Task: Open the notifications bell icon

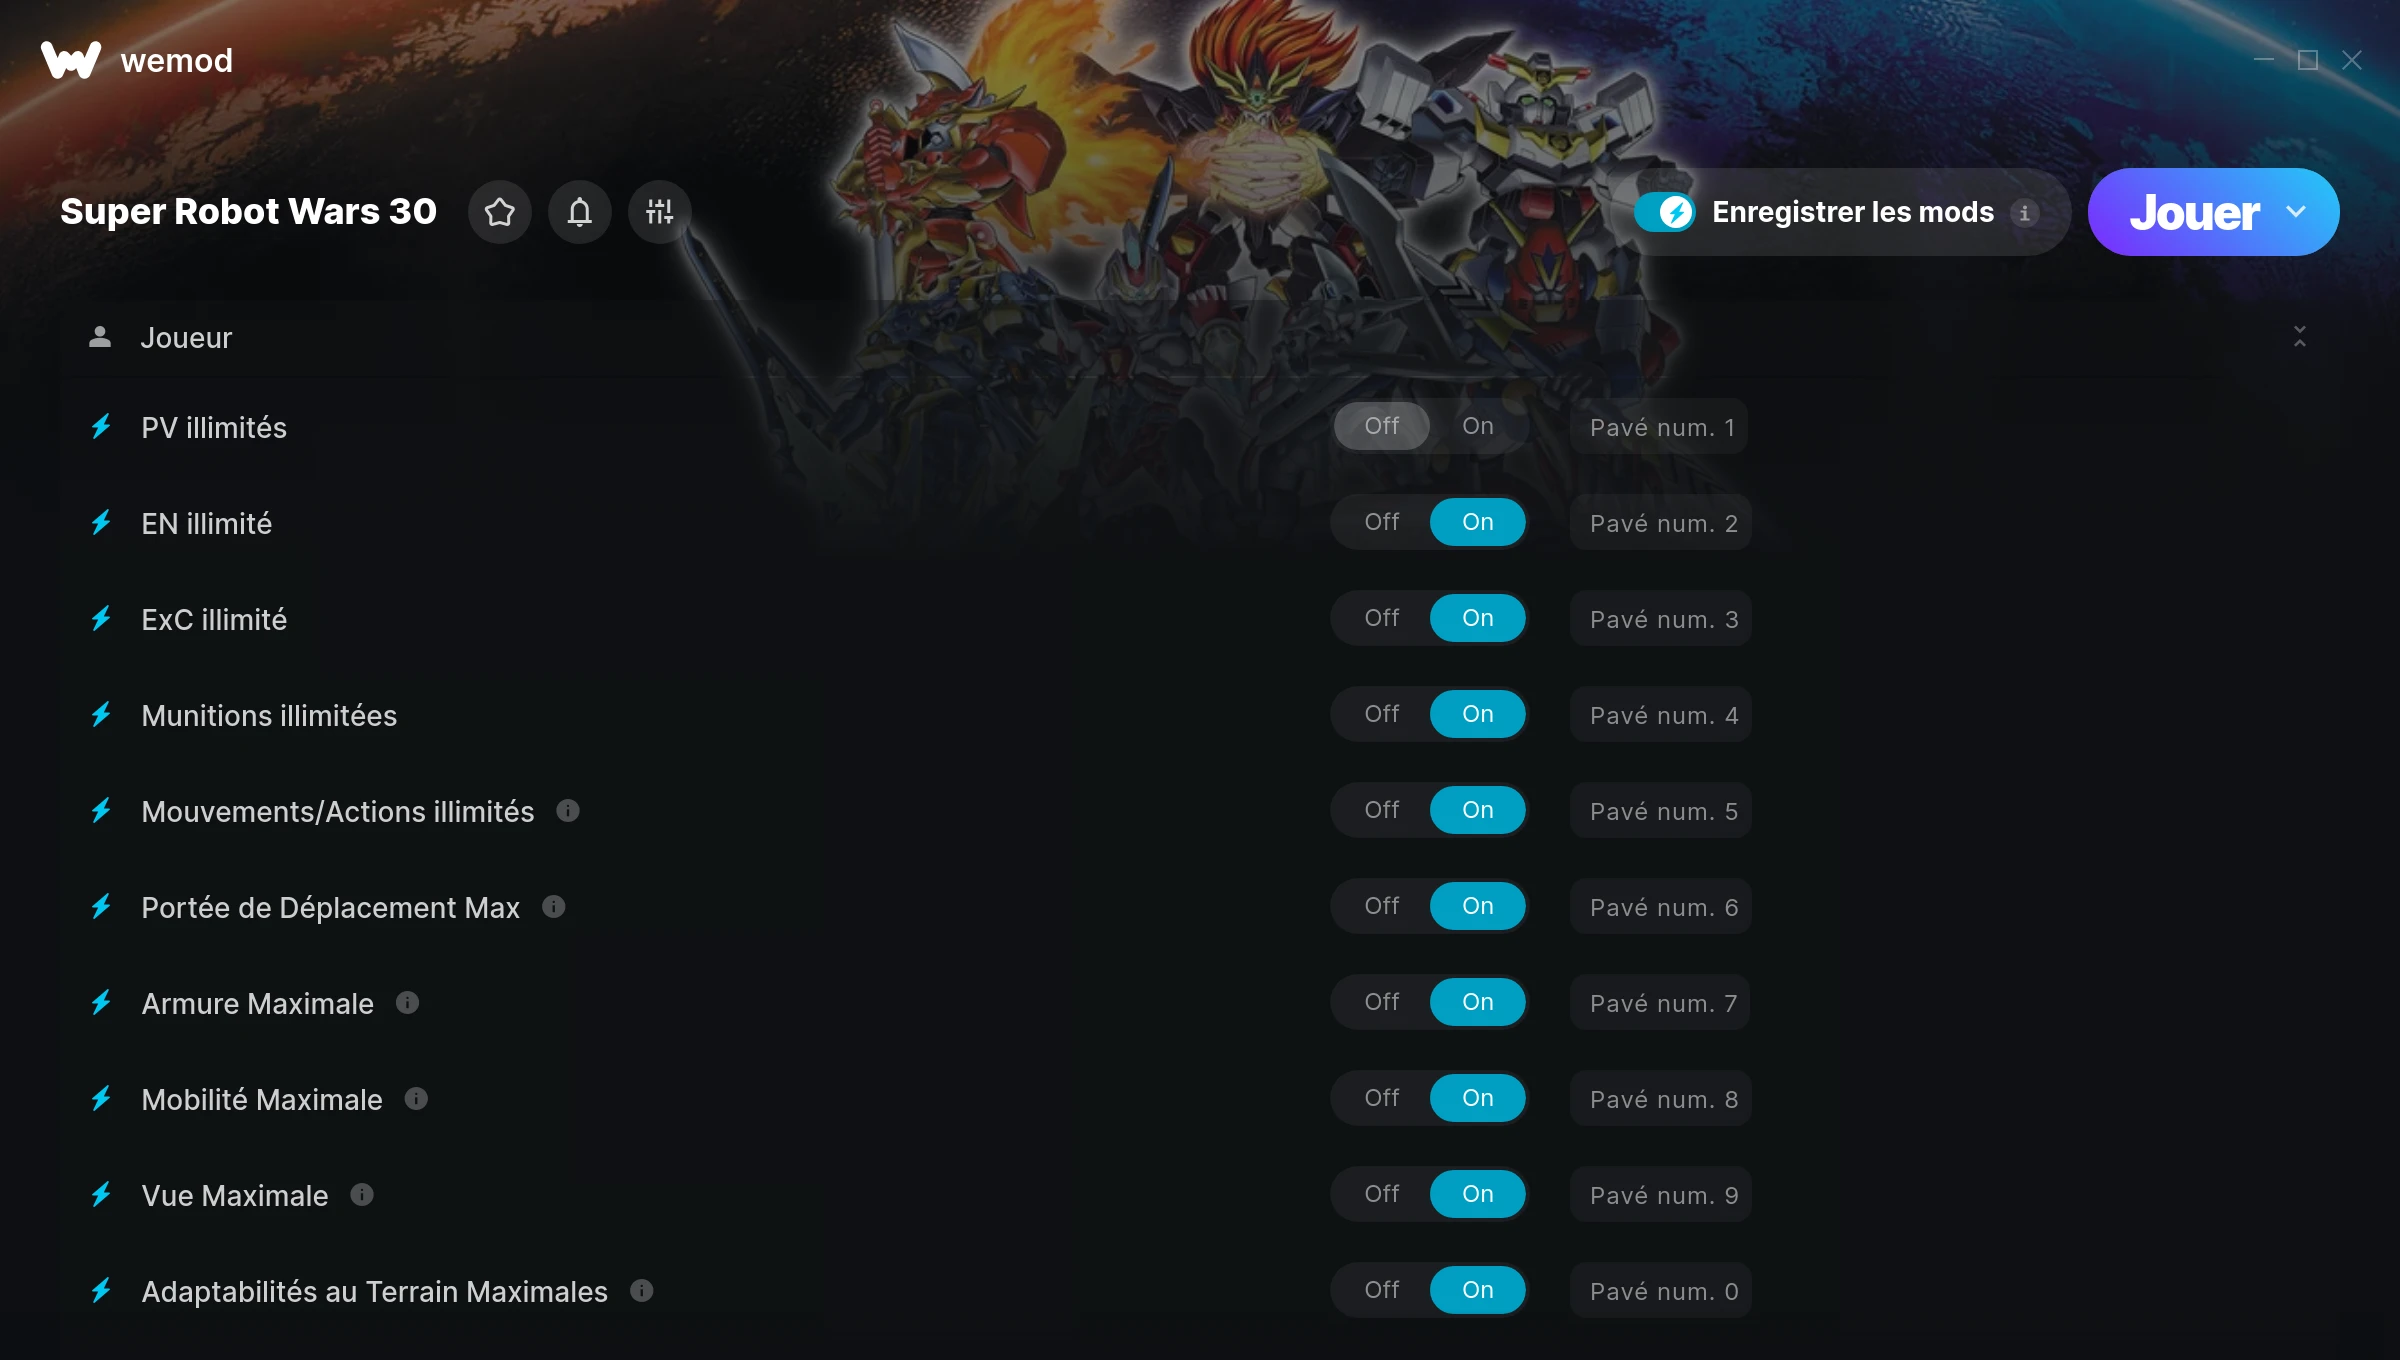Action: [580, 212]
